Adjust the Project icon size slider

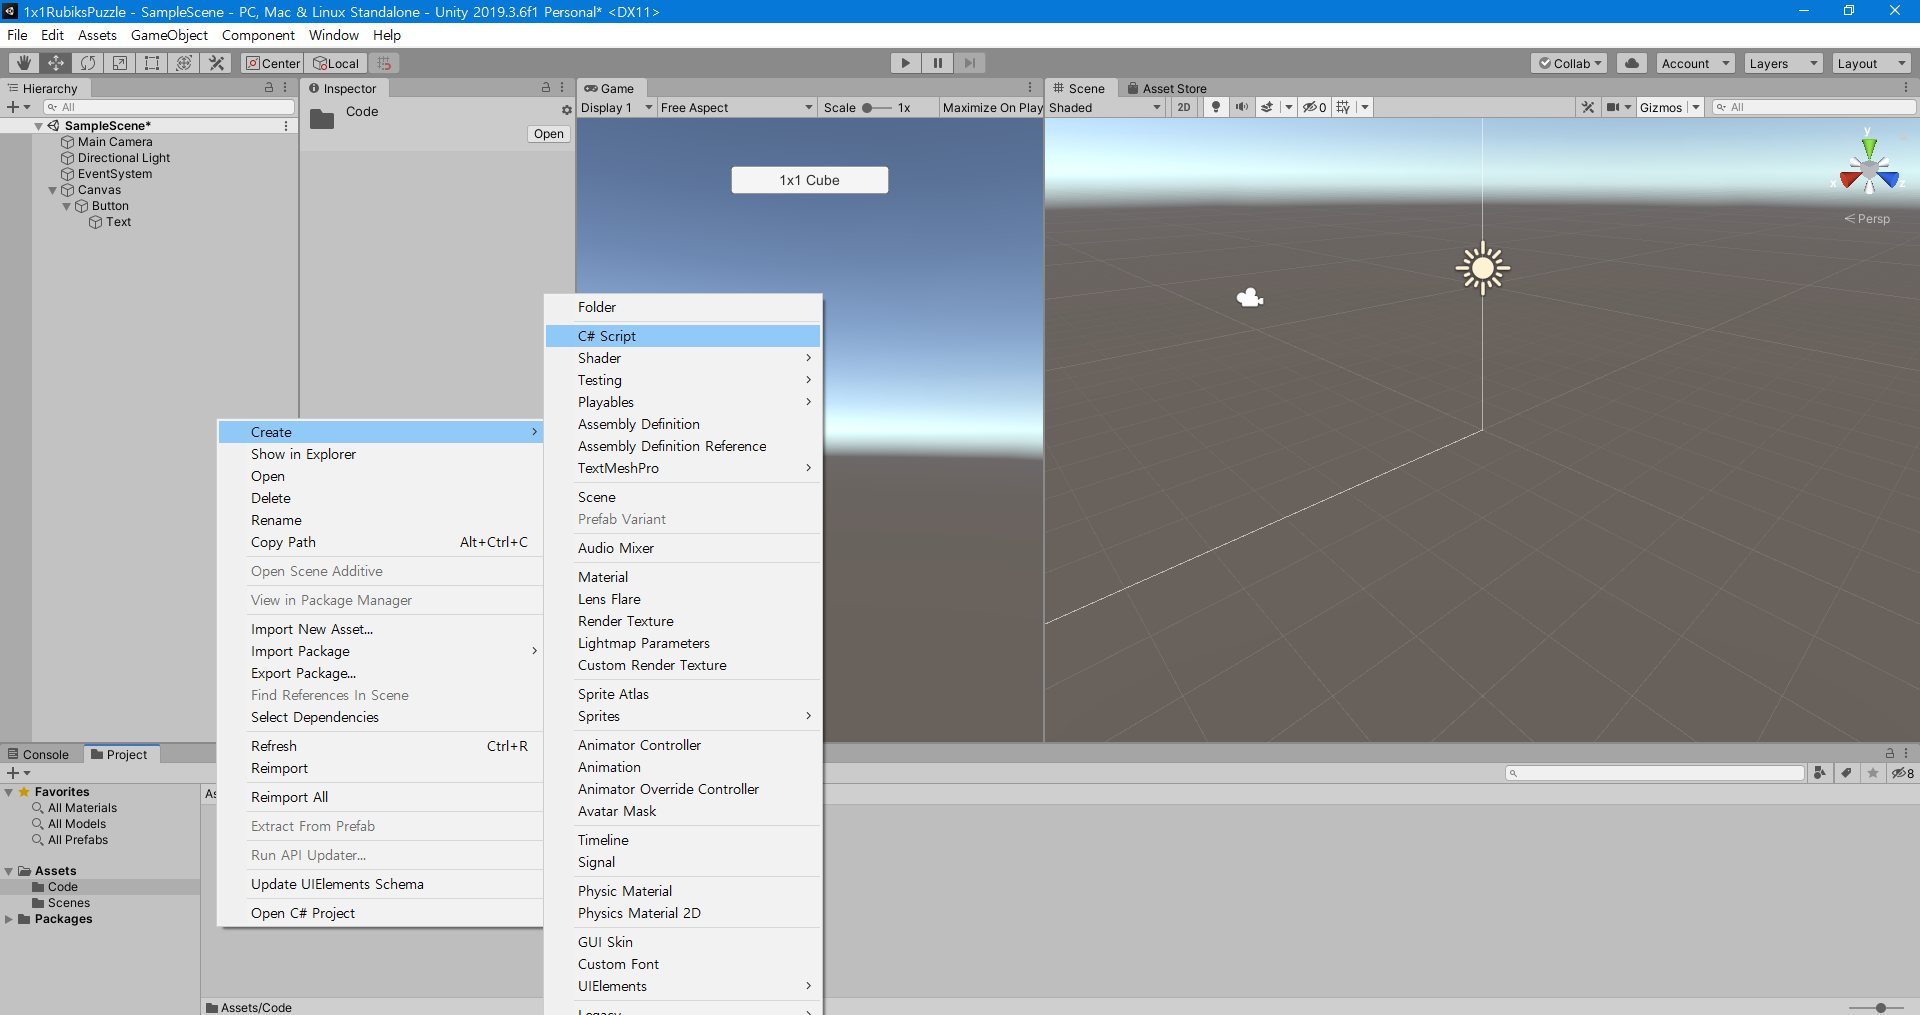tap(1875, 1007)
